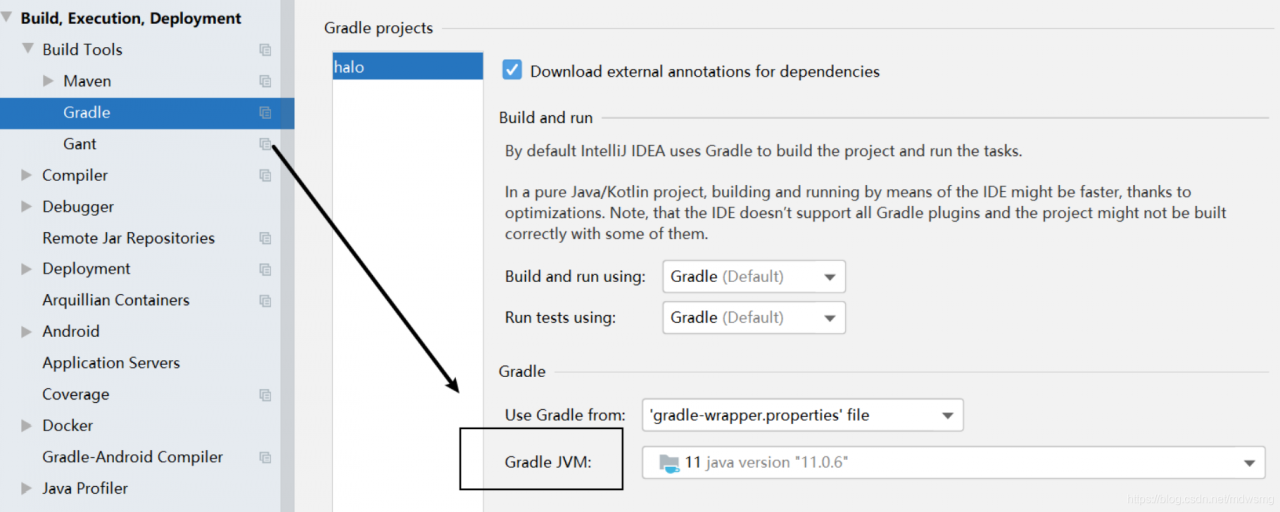Click project-level icon beside Arquillian Containers
This screenshot has height=512, width=1280.
click(265, 300)
